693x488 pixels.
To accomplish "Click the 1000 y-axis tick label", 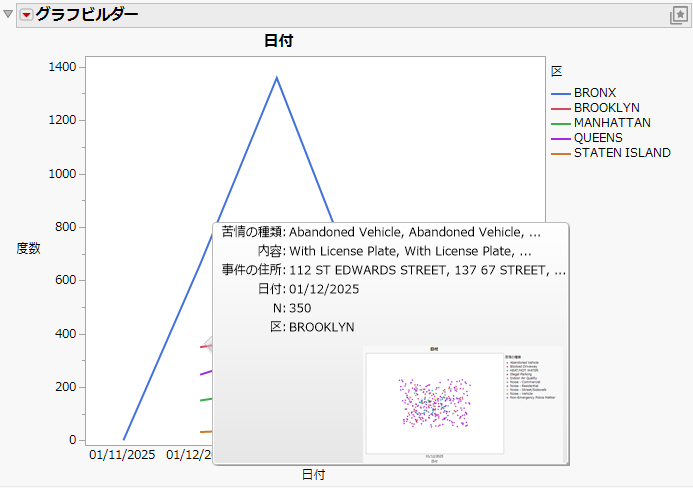I will pyautogui.click(x=62, y=174).
